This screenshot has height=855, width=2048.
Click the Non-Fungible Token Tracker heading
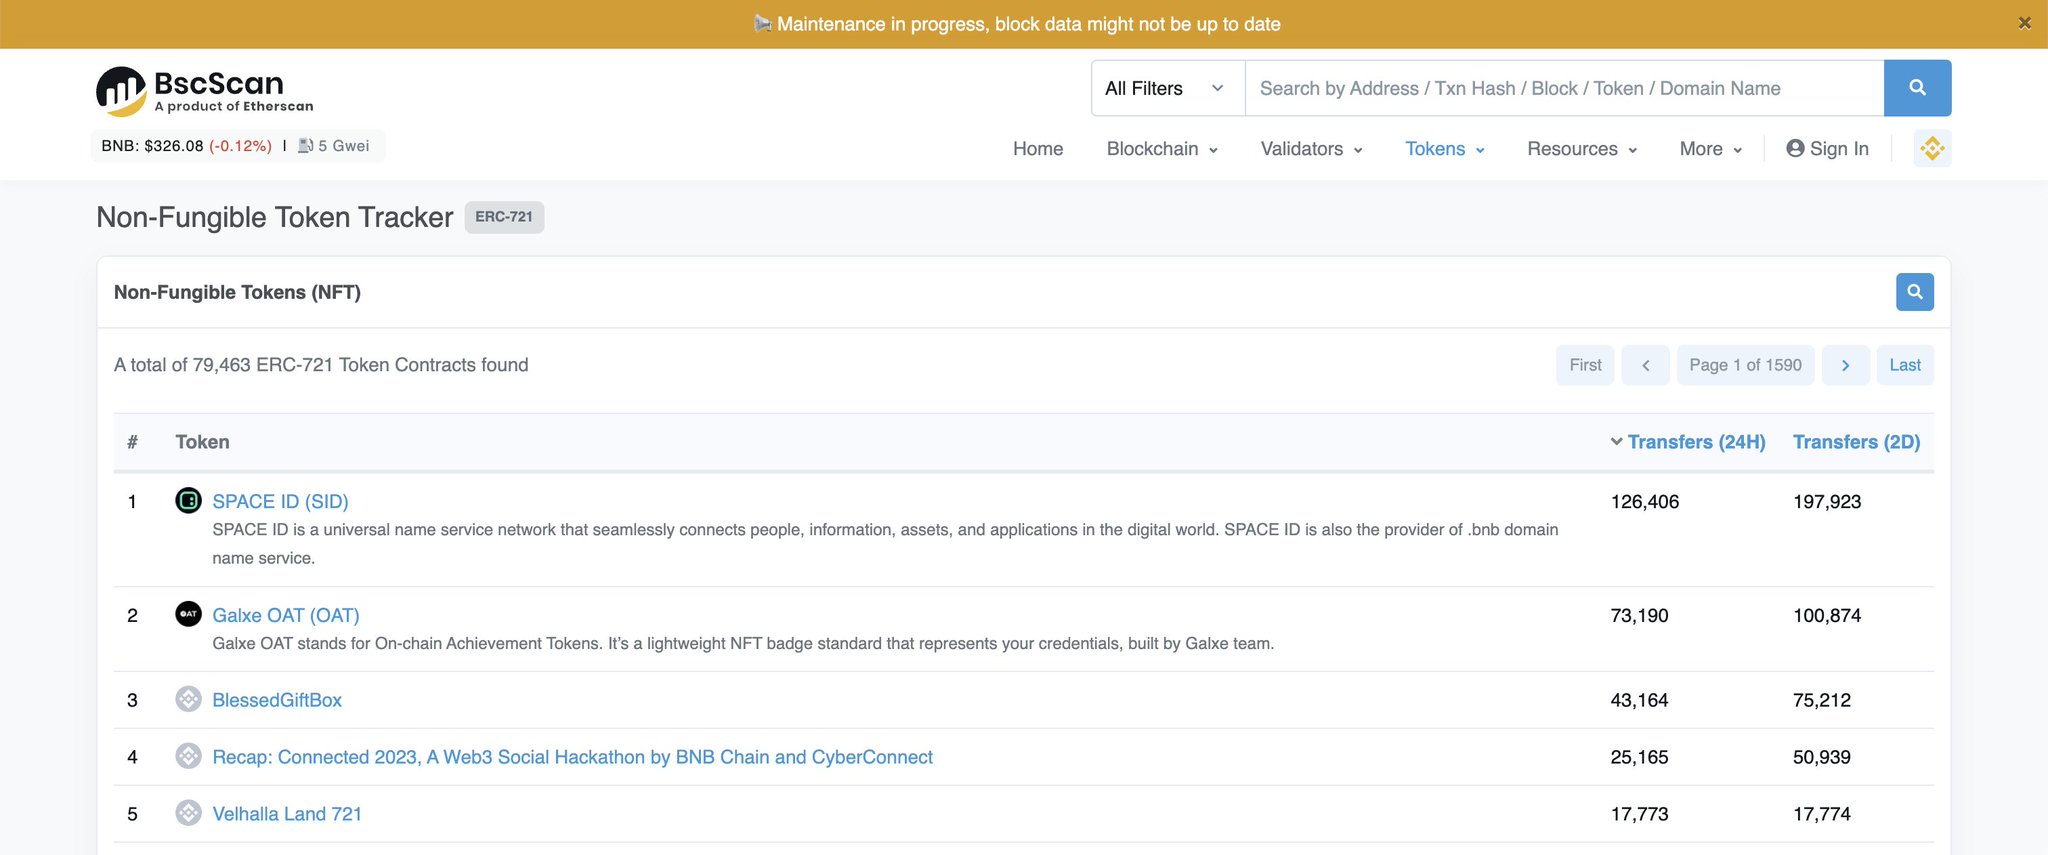click(x=275, y=217)
